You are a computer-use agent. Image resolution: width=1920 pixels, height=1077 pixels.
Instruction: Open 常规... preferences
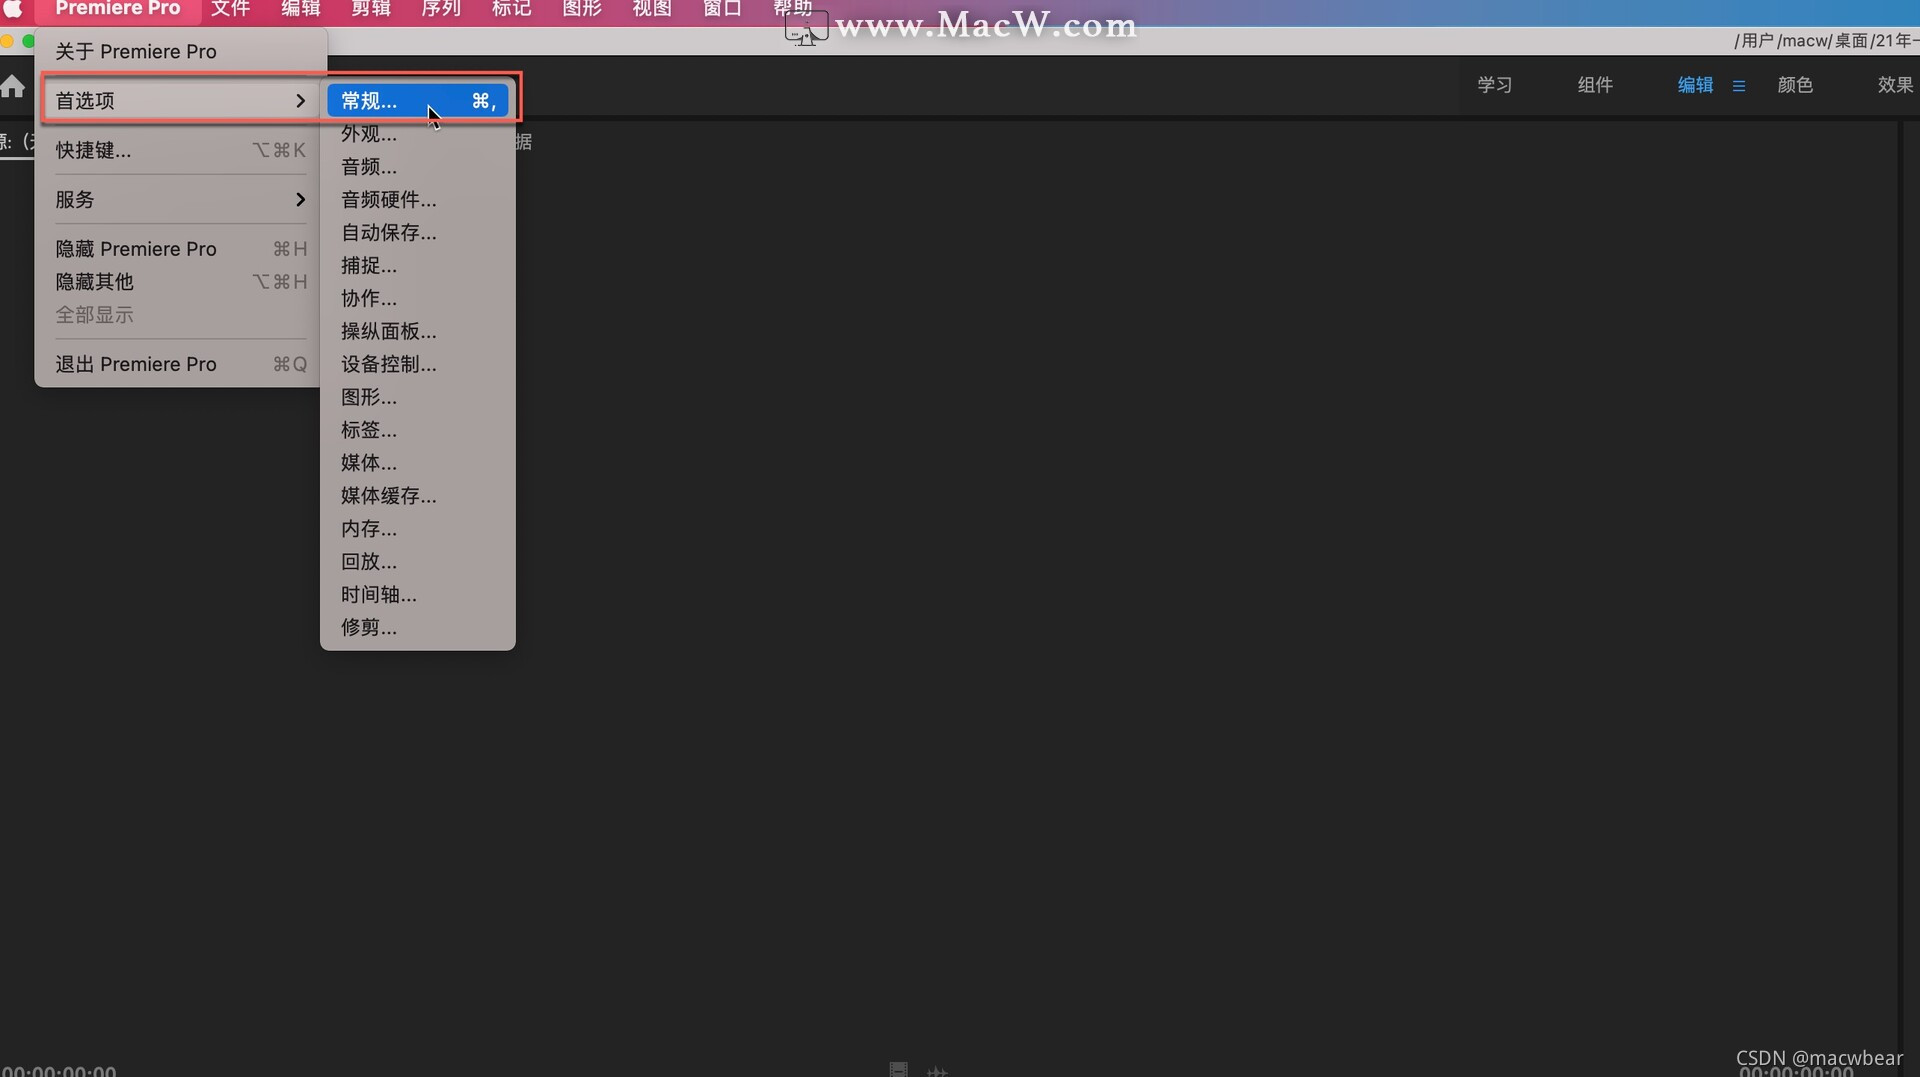[x=418, y=100]
